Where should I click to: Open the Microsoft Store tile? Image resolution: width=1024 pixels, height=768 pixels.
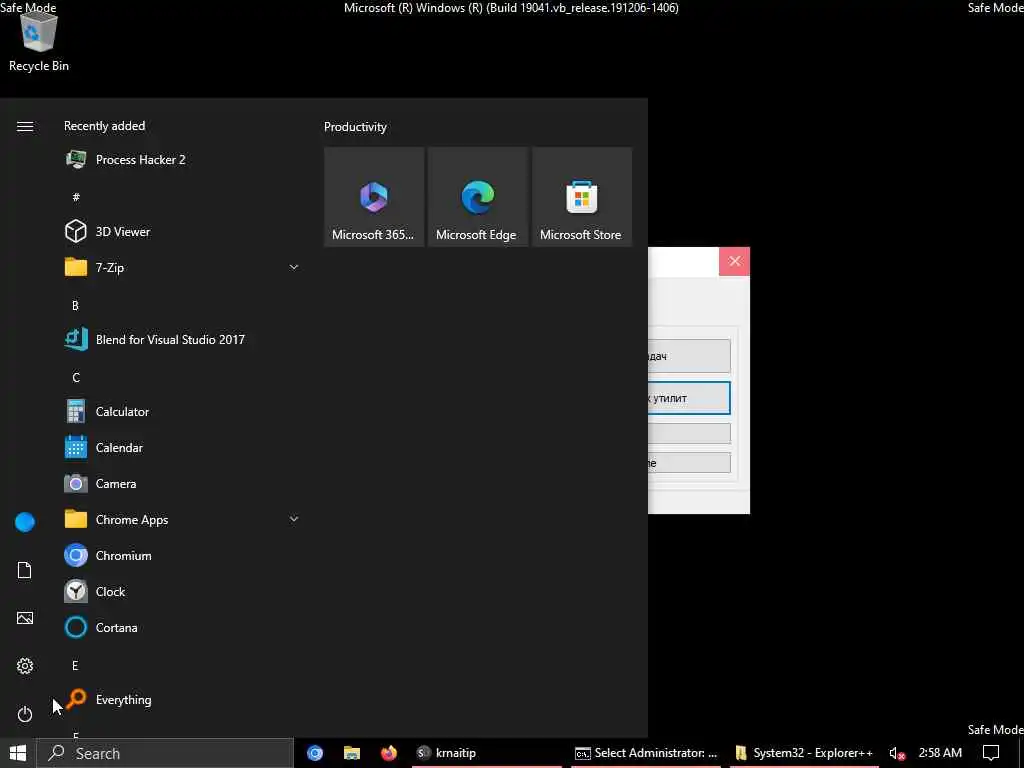pos(582,197)
